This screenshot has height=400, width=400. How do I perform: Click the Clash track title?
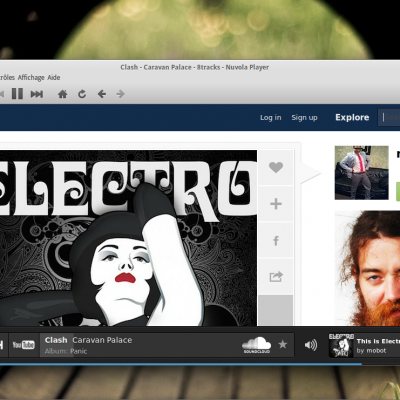coord(56,340)
